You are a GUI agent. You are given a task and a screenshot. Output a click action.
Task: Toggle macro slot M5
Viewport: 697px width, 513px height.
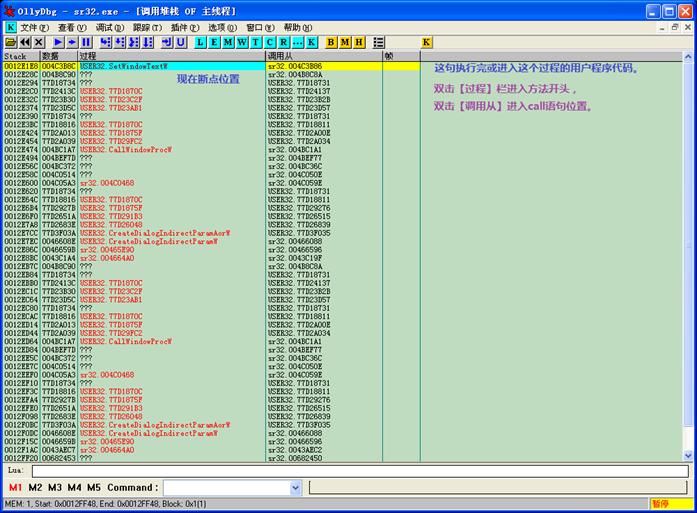(94, 487)
